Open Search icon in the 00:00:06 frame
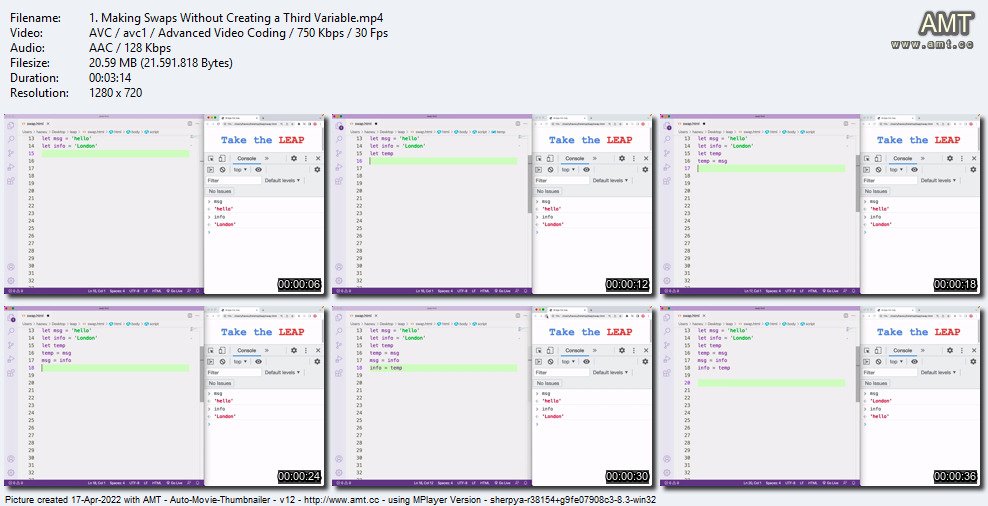This screenshot has height=506, width=988. pyautogui.click(x=11, y=139)
